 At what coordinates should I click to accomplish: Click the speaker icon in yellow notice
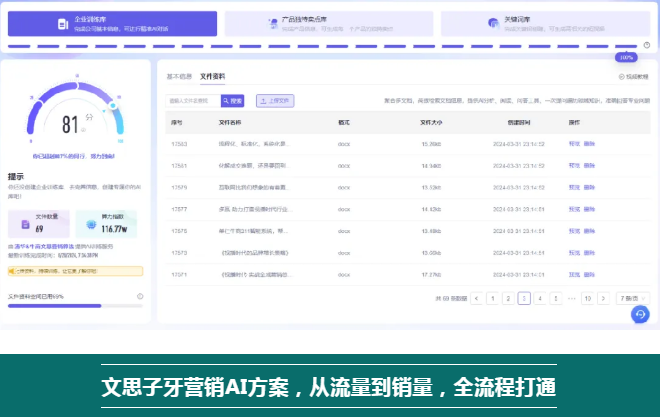click(12, 271)
